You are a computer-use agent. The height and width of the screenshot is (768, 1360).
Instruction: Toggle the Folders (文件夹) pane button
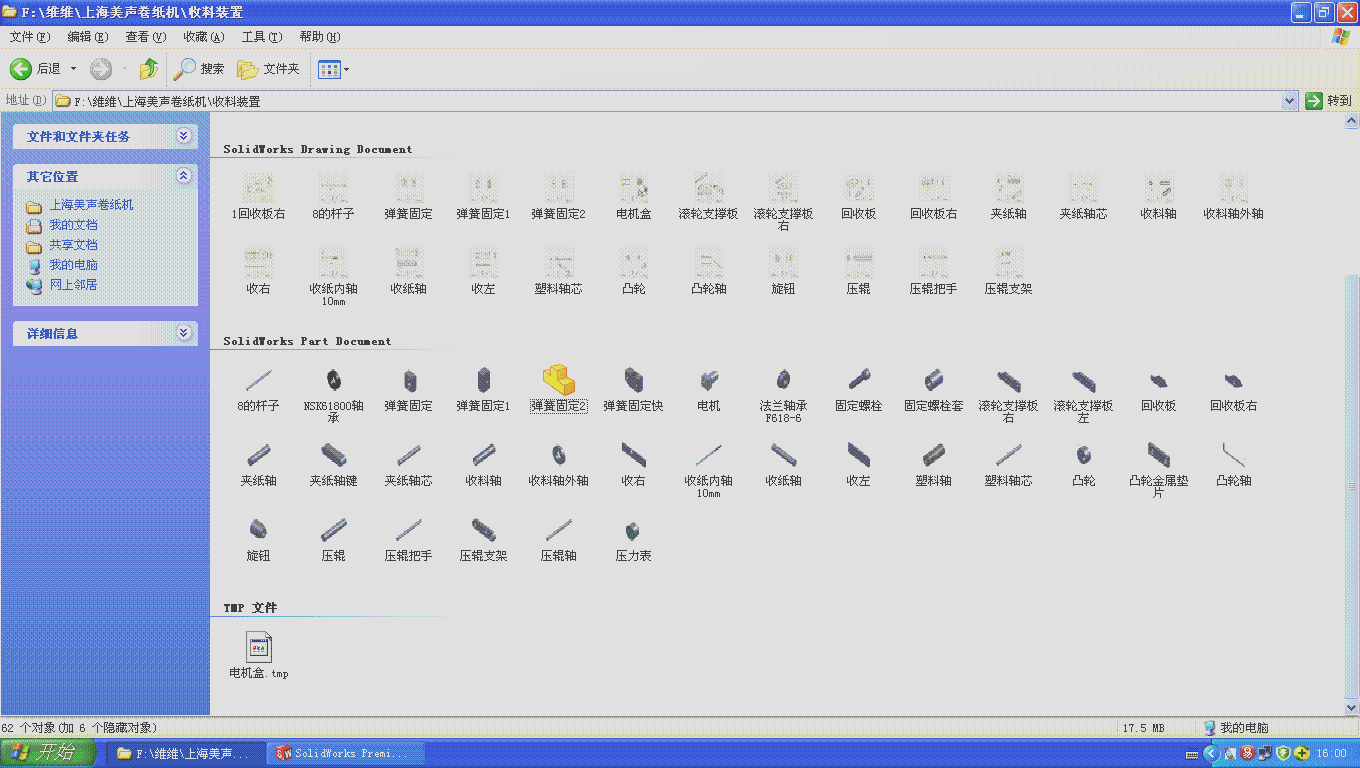[268, 69]
